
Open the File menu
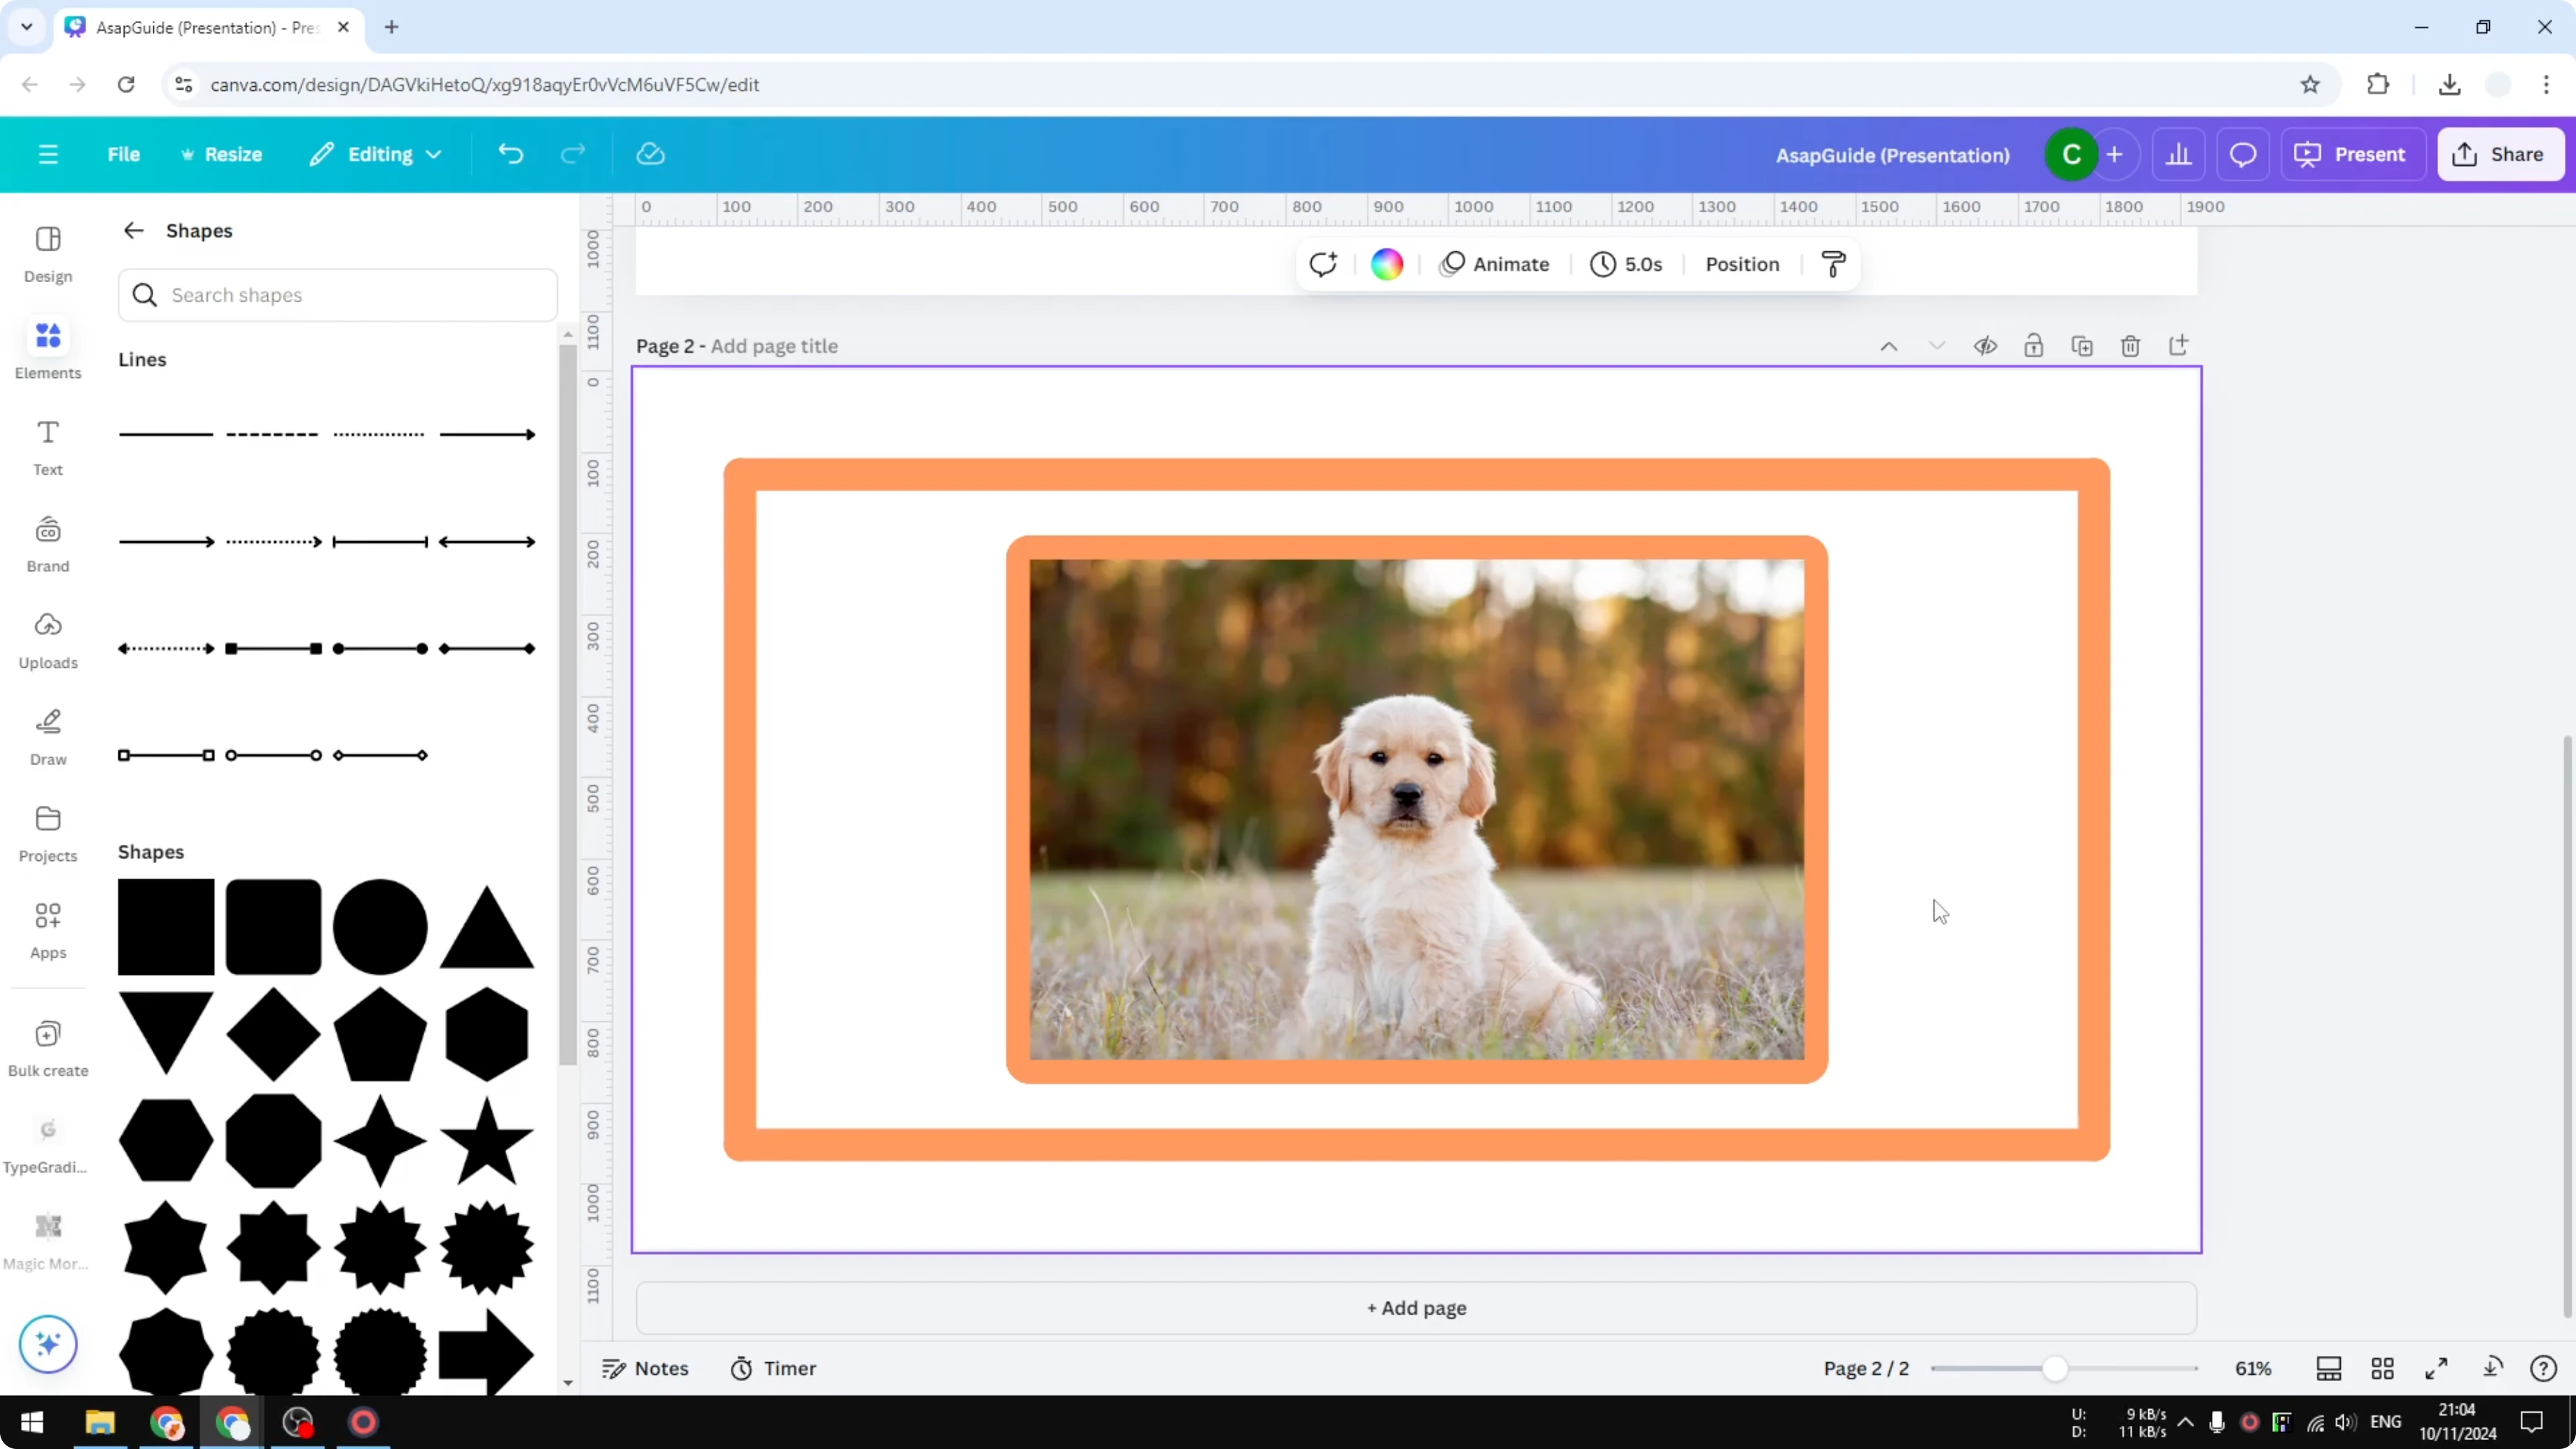pyautogui.click(x=124, y=153)
